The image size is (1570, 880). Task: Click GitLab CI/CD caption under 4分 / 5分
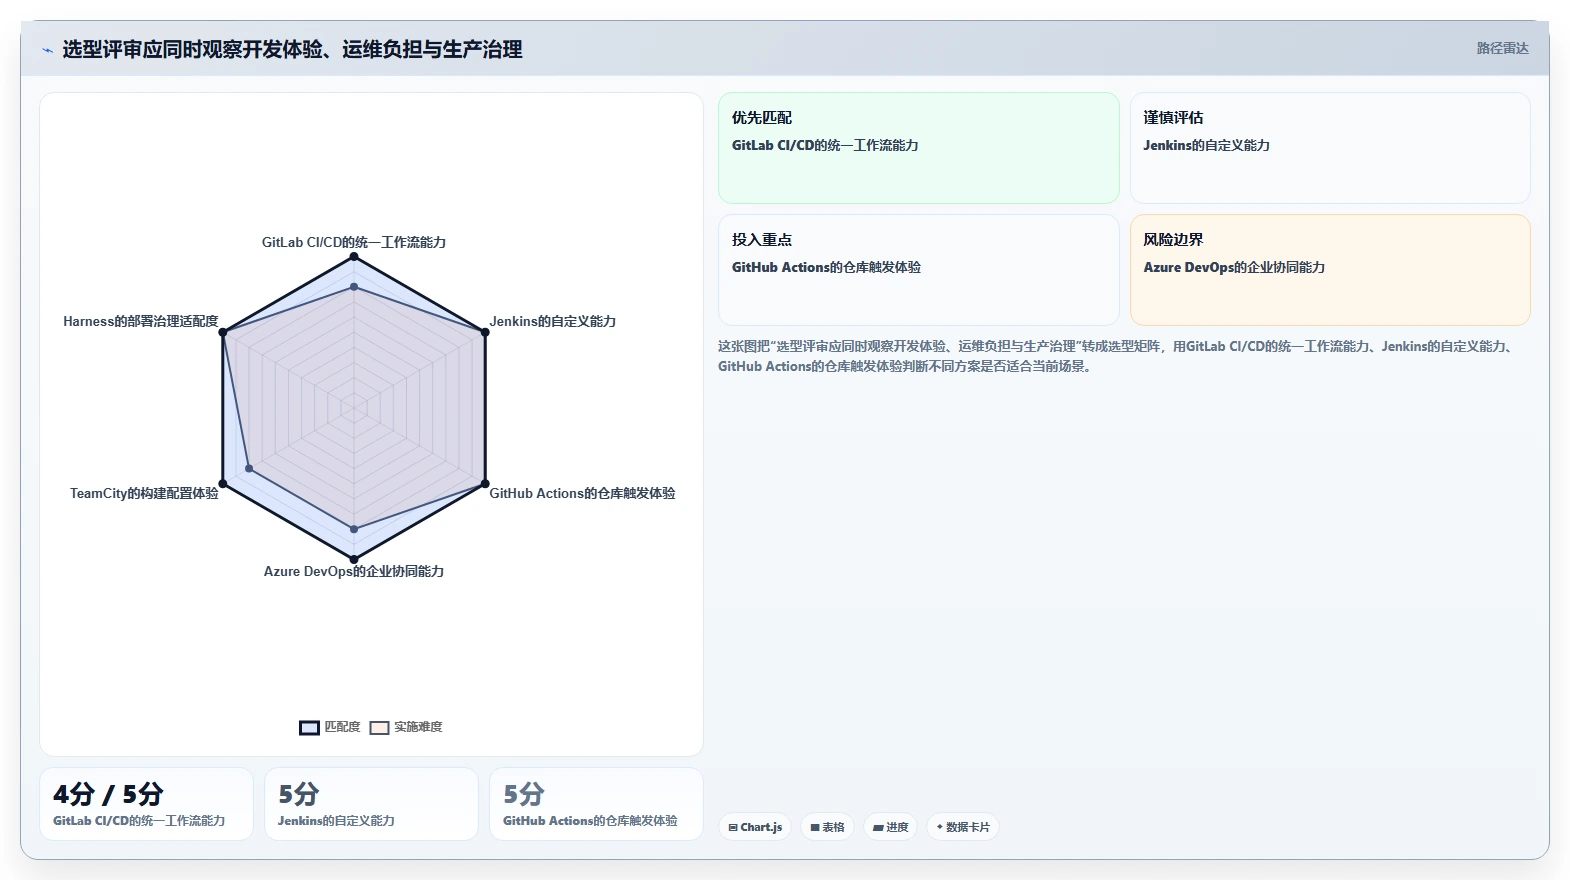pos(139,821)
